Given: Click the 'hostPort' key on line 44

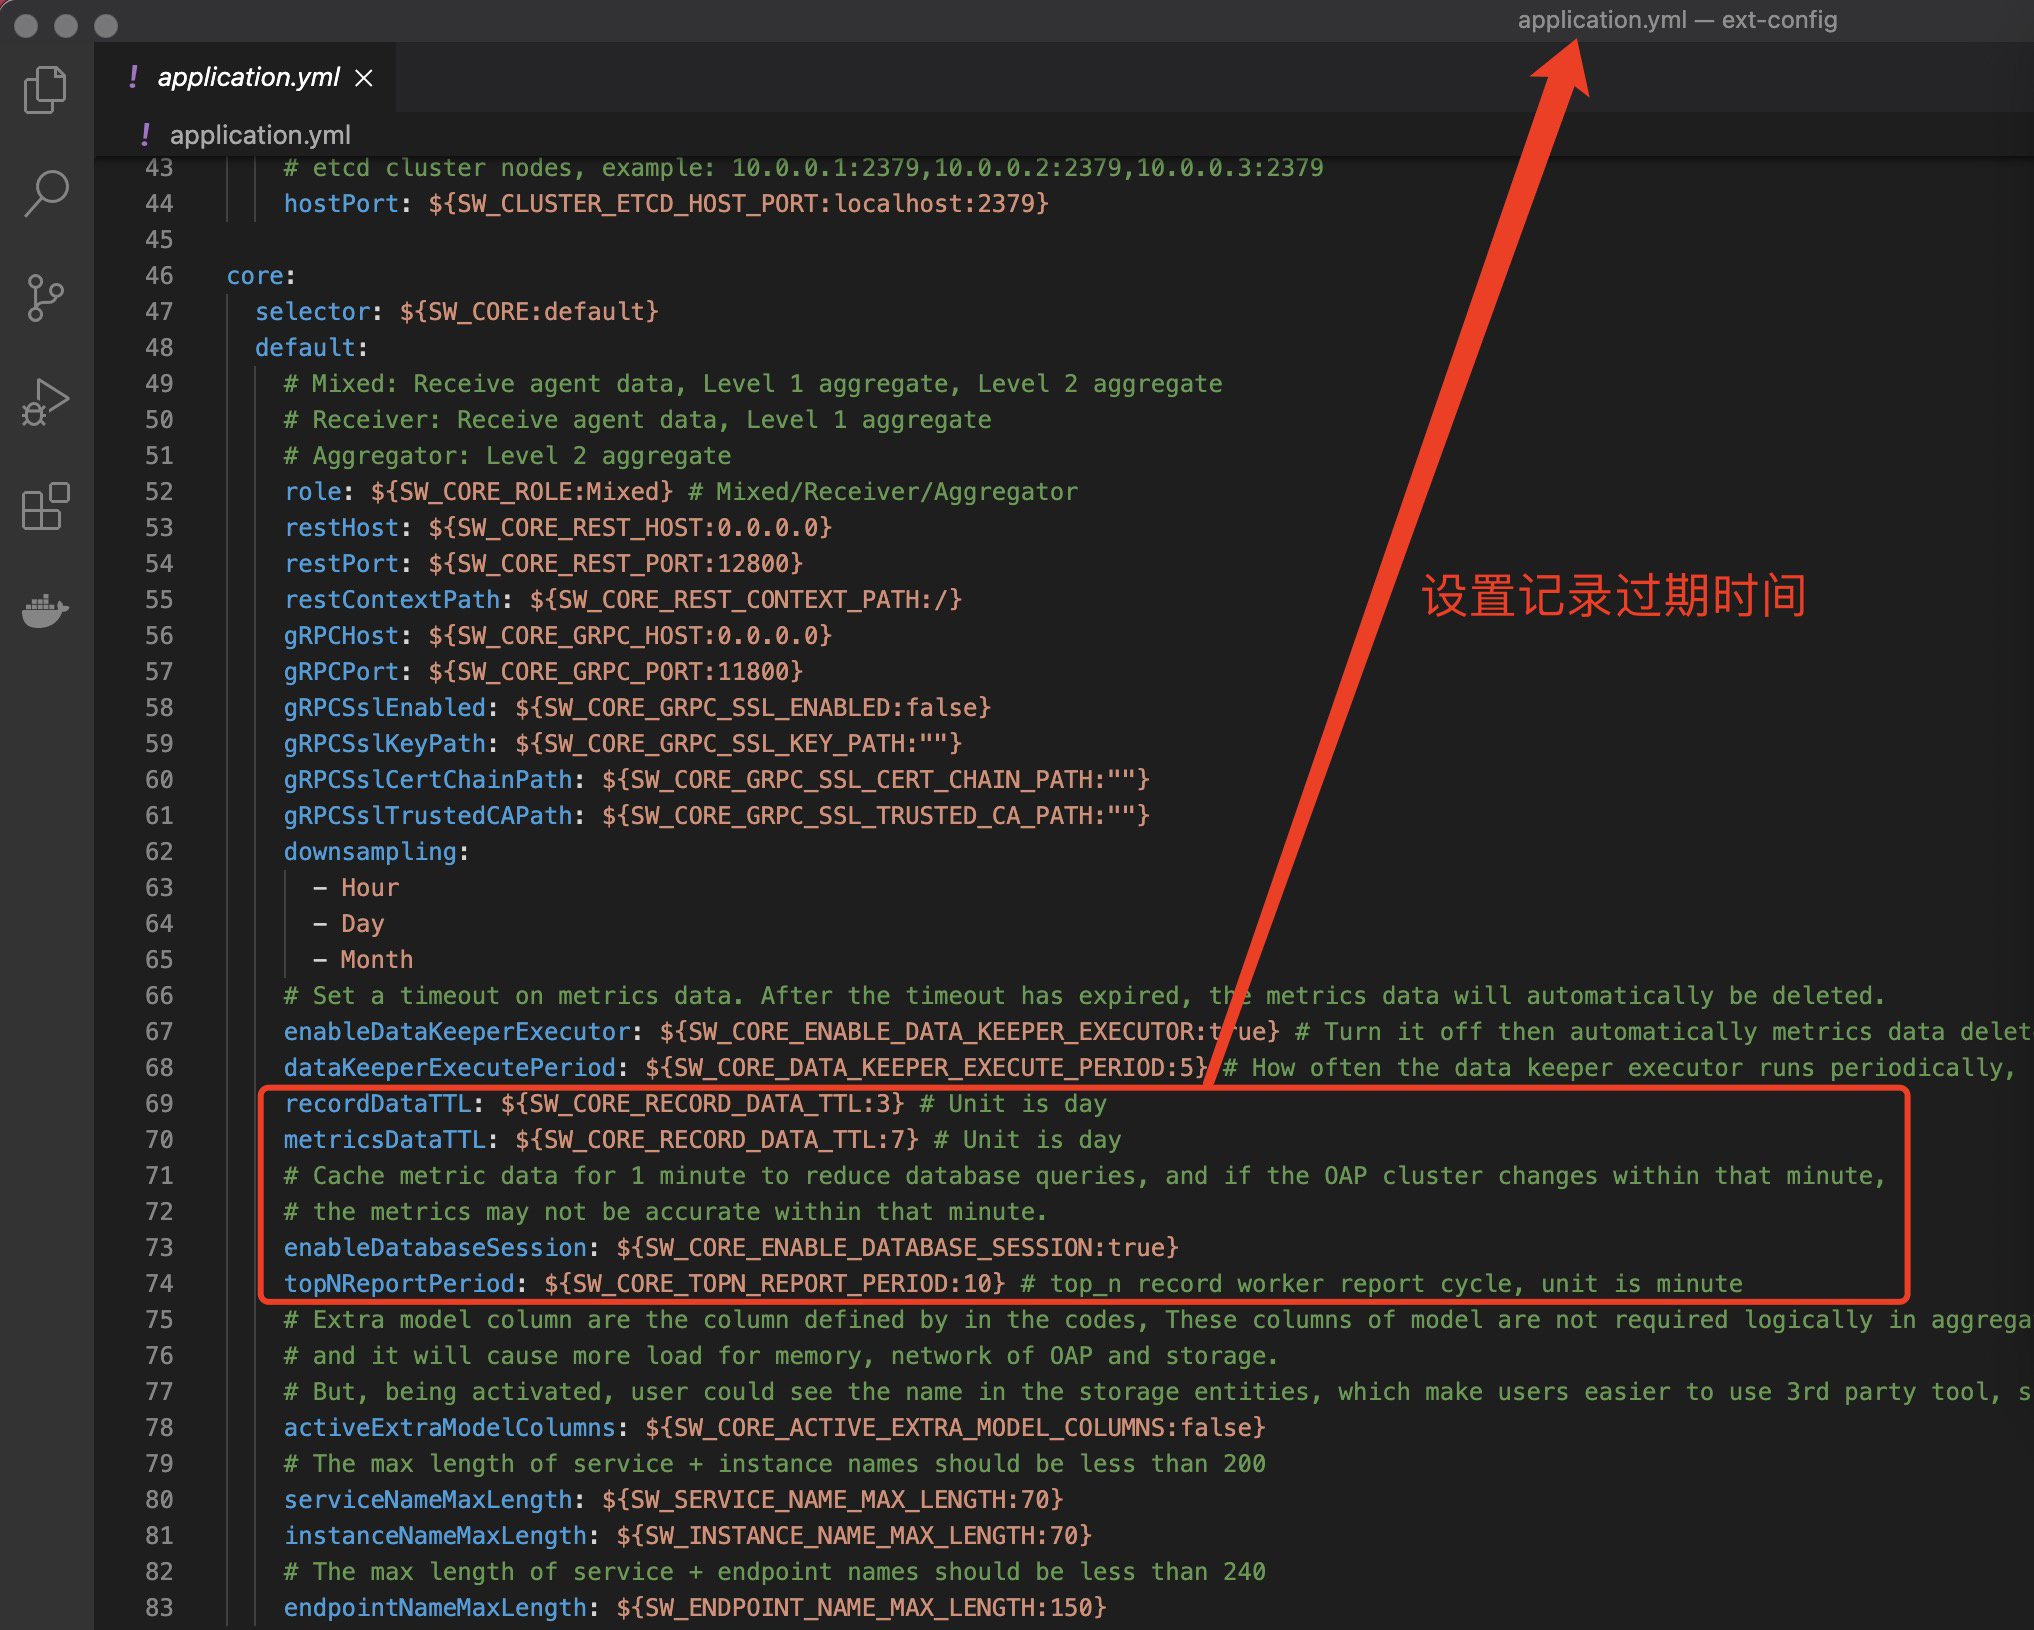Looking at the screenshot, I should 341,203.
